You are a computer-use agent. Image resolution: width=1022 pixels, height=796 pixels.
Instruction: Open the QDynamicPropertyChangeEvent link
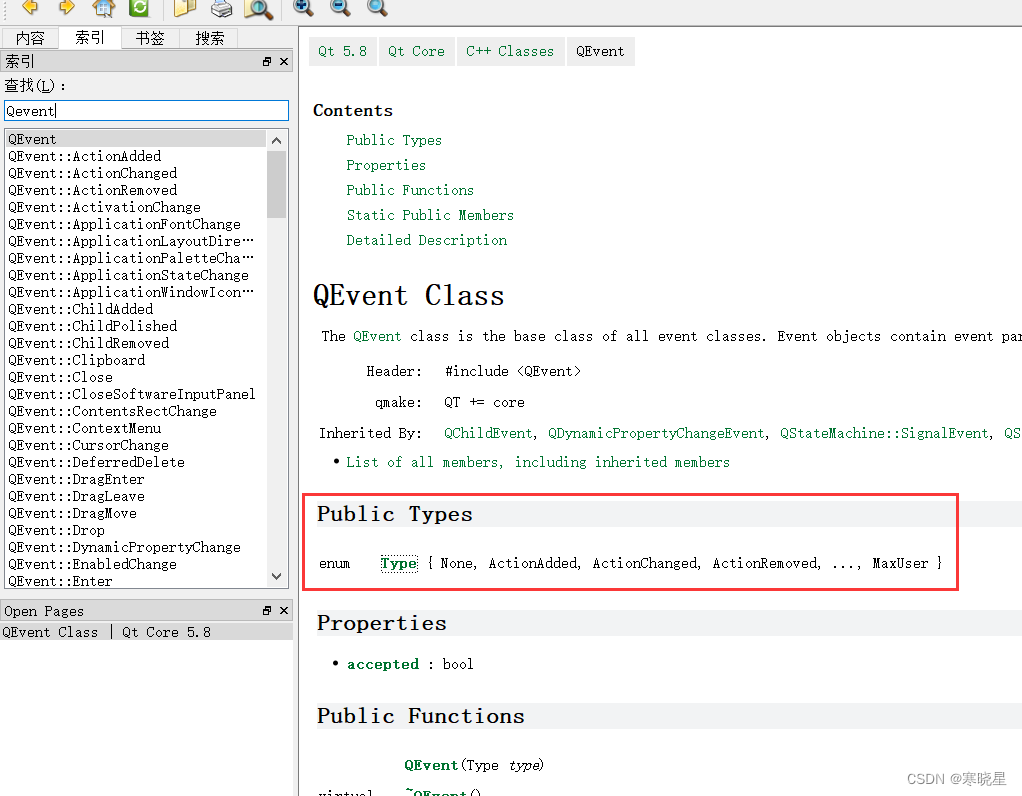click(656, 434)
